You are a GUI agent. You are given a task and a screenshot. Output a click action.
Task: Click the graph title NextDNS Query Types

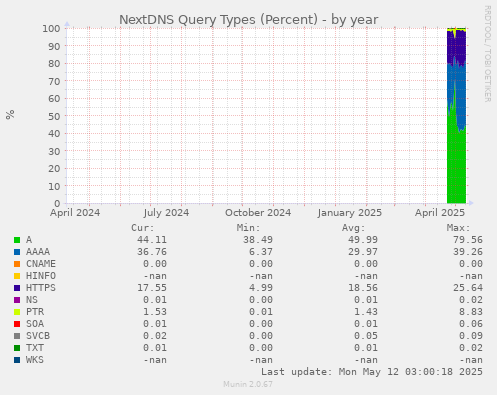[249, 20]
